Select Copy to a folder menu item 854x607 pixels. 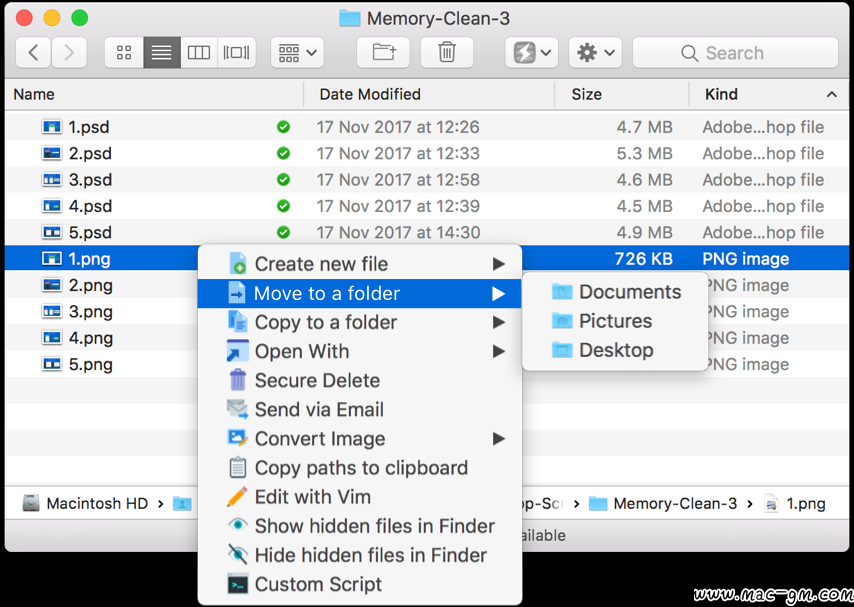pos(325,322)
